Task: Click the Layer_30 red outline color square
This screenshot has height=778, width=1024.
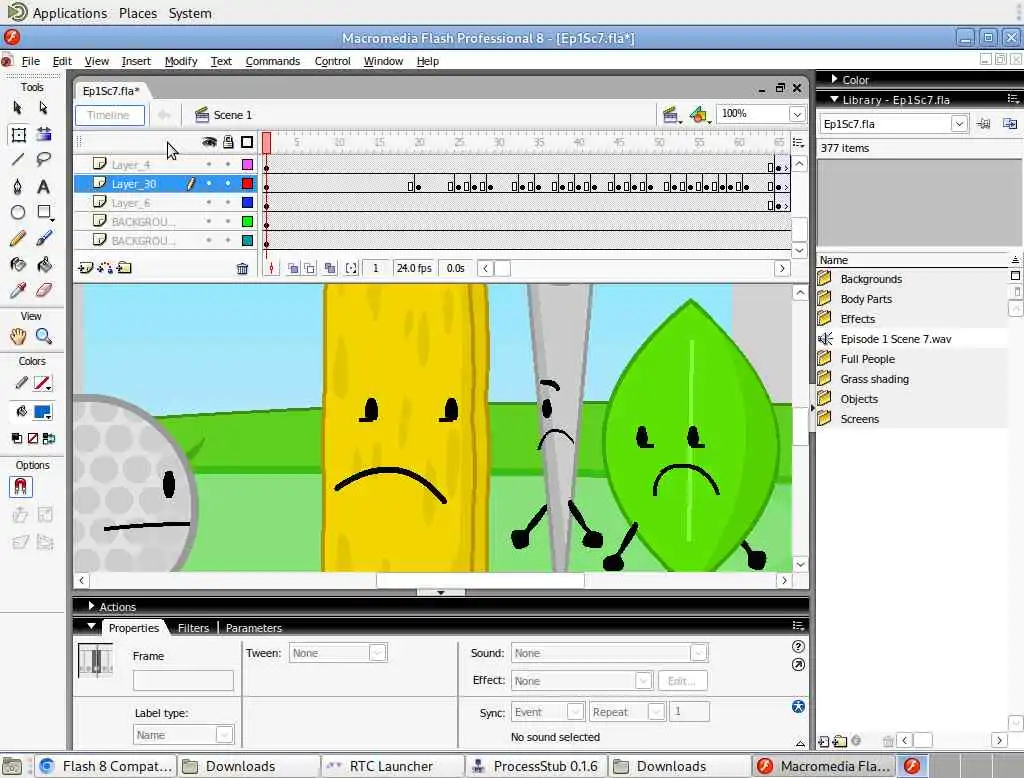Action: (x=247, y=184)
